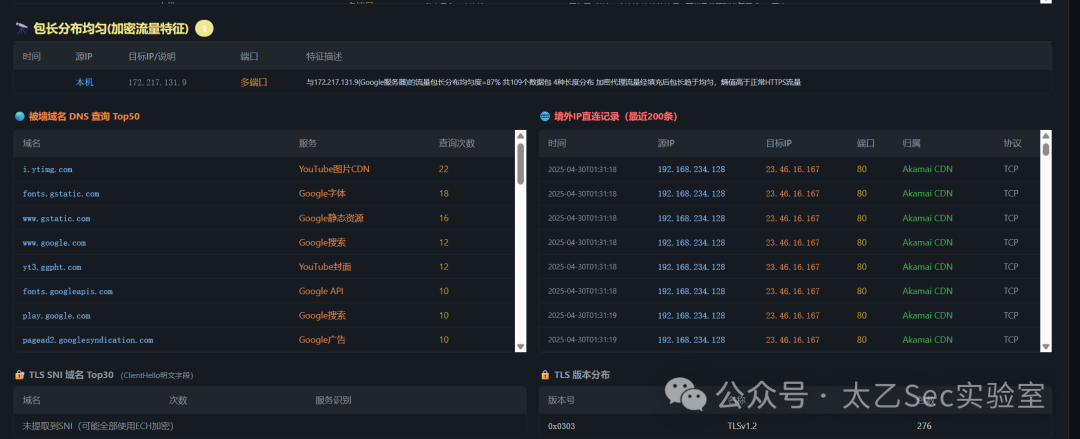
Task: Click the 次数 header in the SNI table
Action: (178, 400)
